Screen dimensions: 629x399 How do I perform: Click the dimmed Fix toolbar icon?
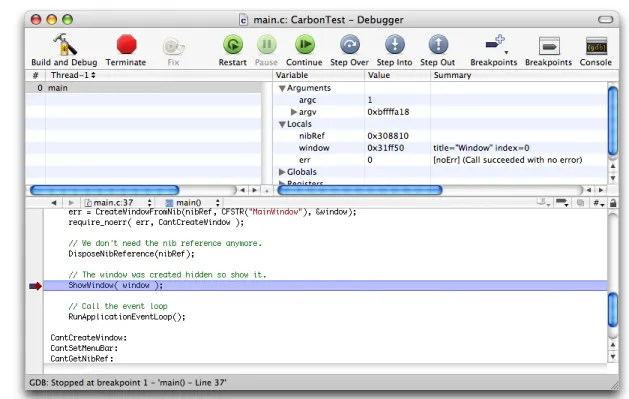(x=173, y=46)
